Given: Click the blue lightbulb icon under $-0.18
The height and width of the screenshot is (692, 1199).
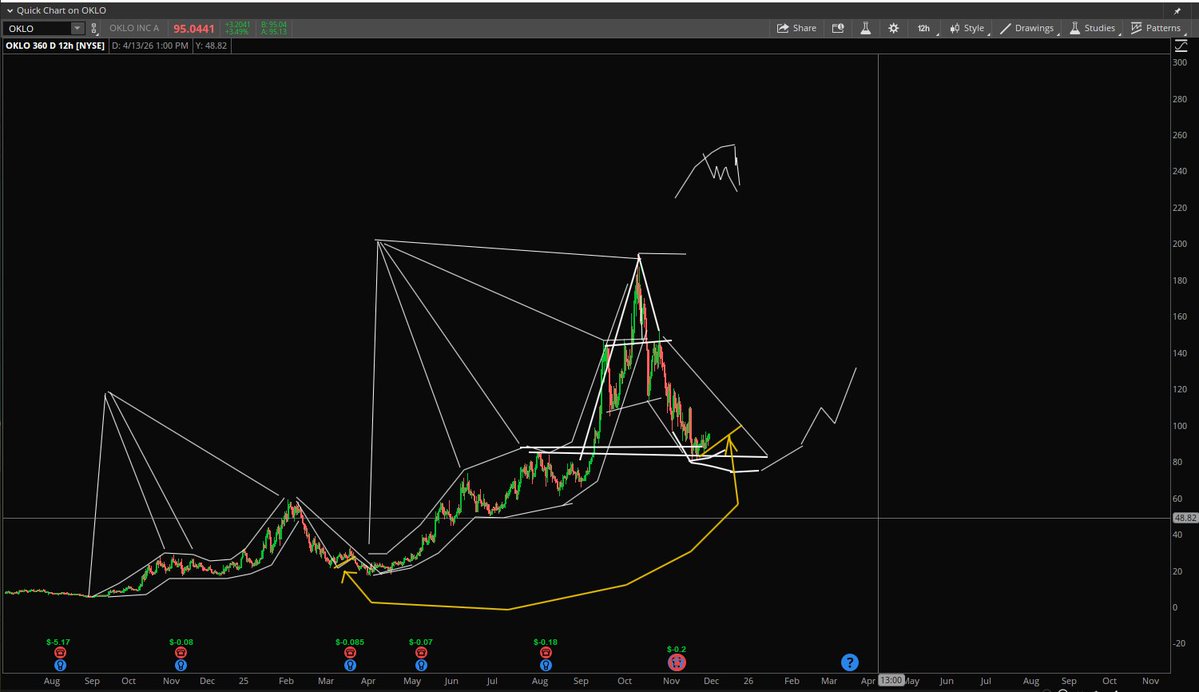Looking at the screenshot, I should pos(545,665).
